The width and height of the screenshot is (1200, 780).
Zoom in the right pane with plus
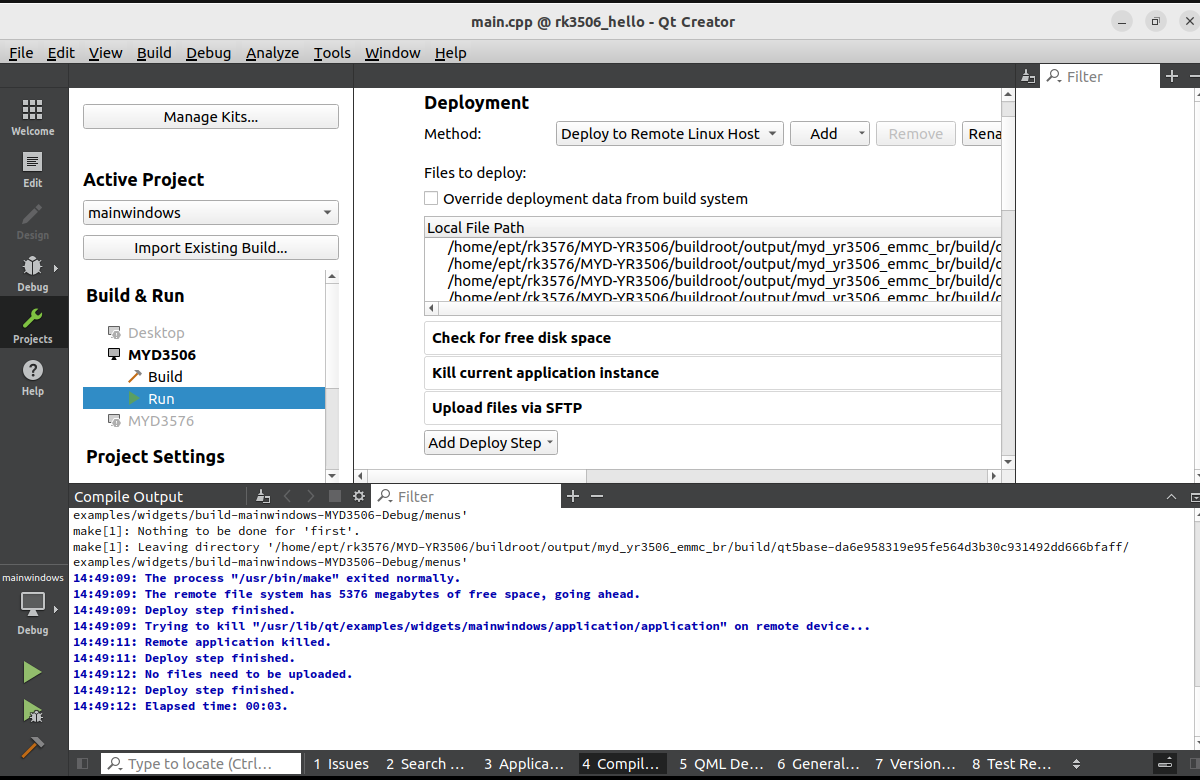pos(1172,76)
